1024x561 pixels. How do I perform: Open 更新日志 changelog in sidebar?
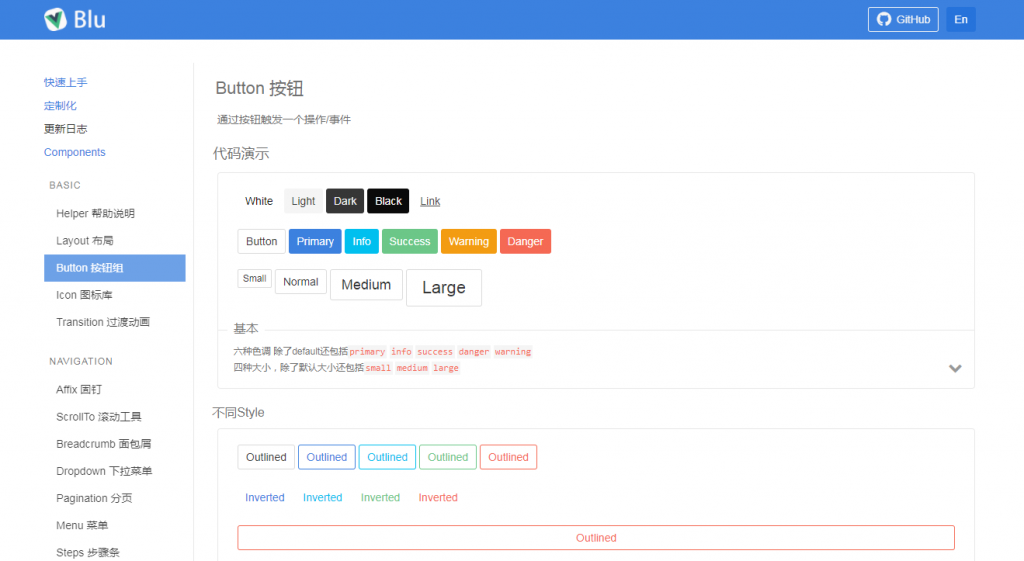[x=65, y=129]
